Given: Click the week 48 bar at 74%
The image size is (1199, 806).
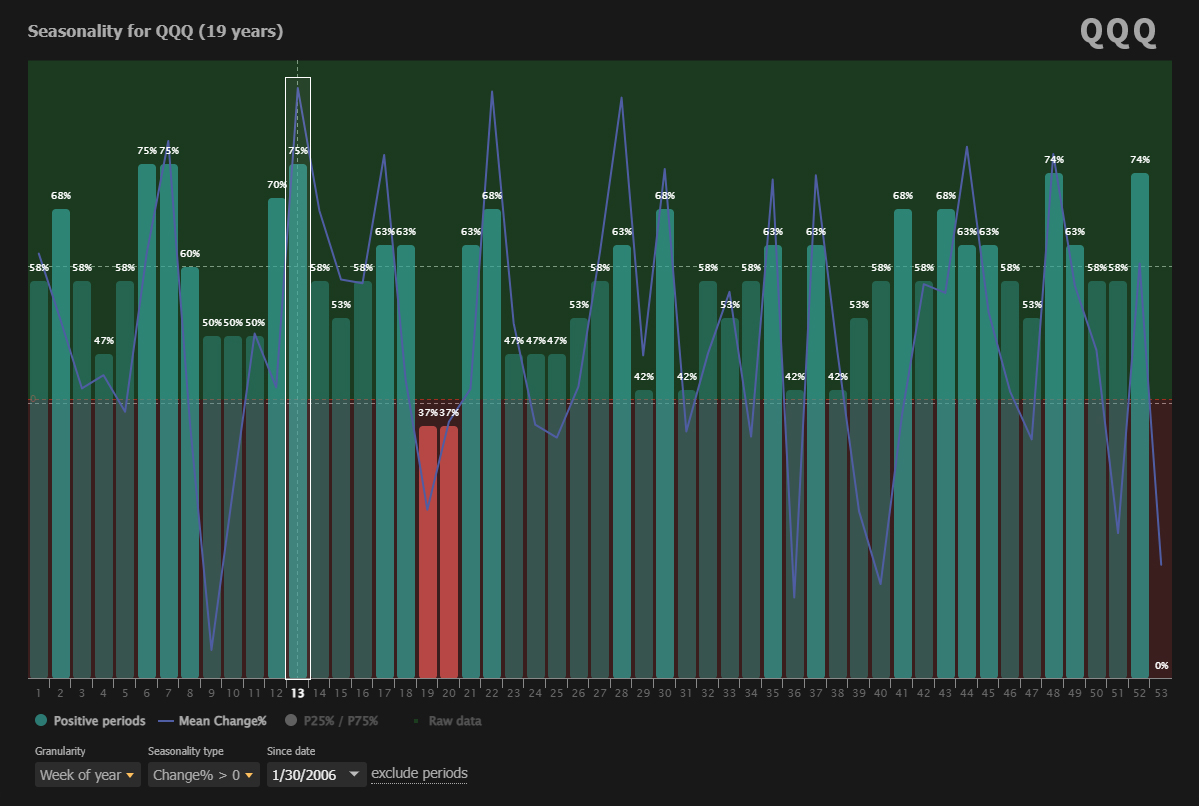Looking at the screenshot, I should point(1054,425).
